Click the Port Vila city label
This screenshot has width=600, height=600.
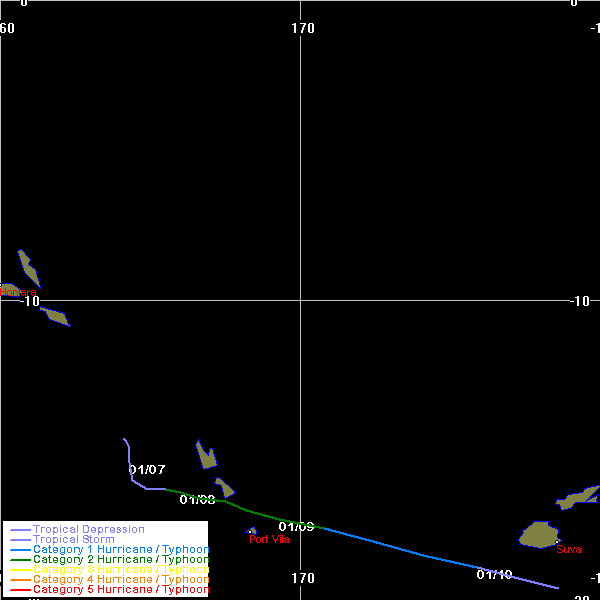pos(269,540)
